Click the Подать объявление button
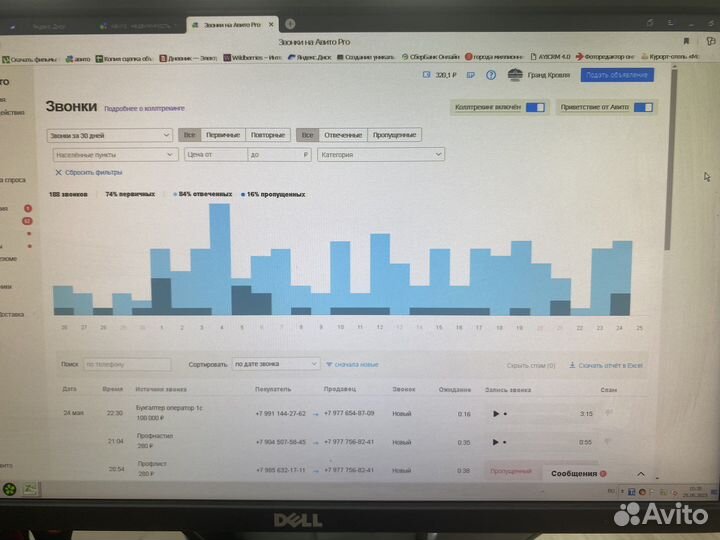This screenshot has width=720, height=540. click(617, 75)
